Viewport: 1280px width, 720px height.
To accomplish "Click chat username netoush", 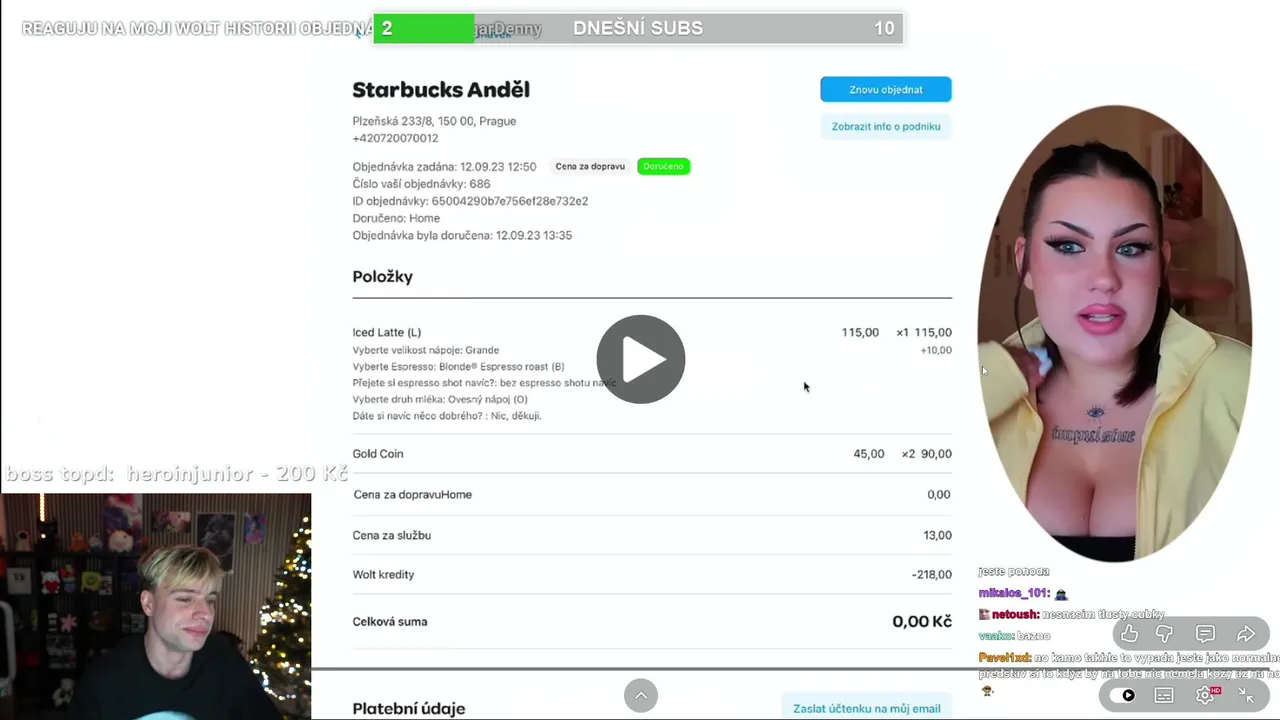I will tap(1015, 614).
